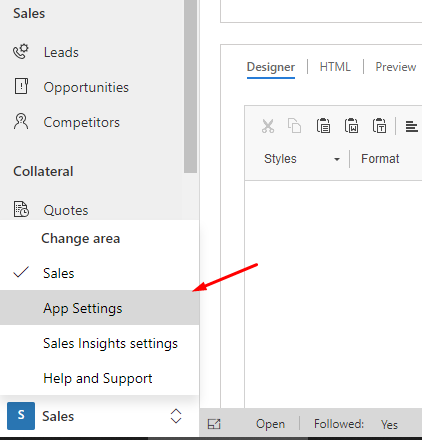
Task: Click the Paste clipboard icon
Action: (323, 126)
